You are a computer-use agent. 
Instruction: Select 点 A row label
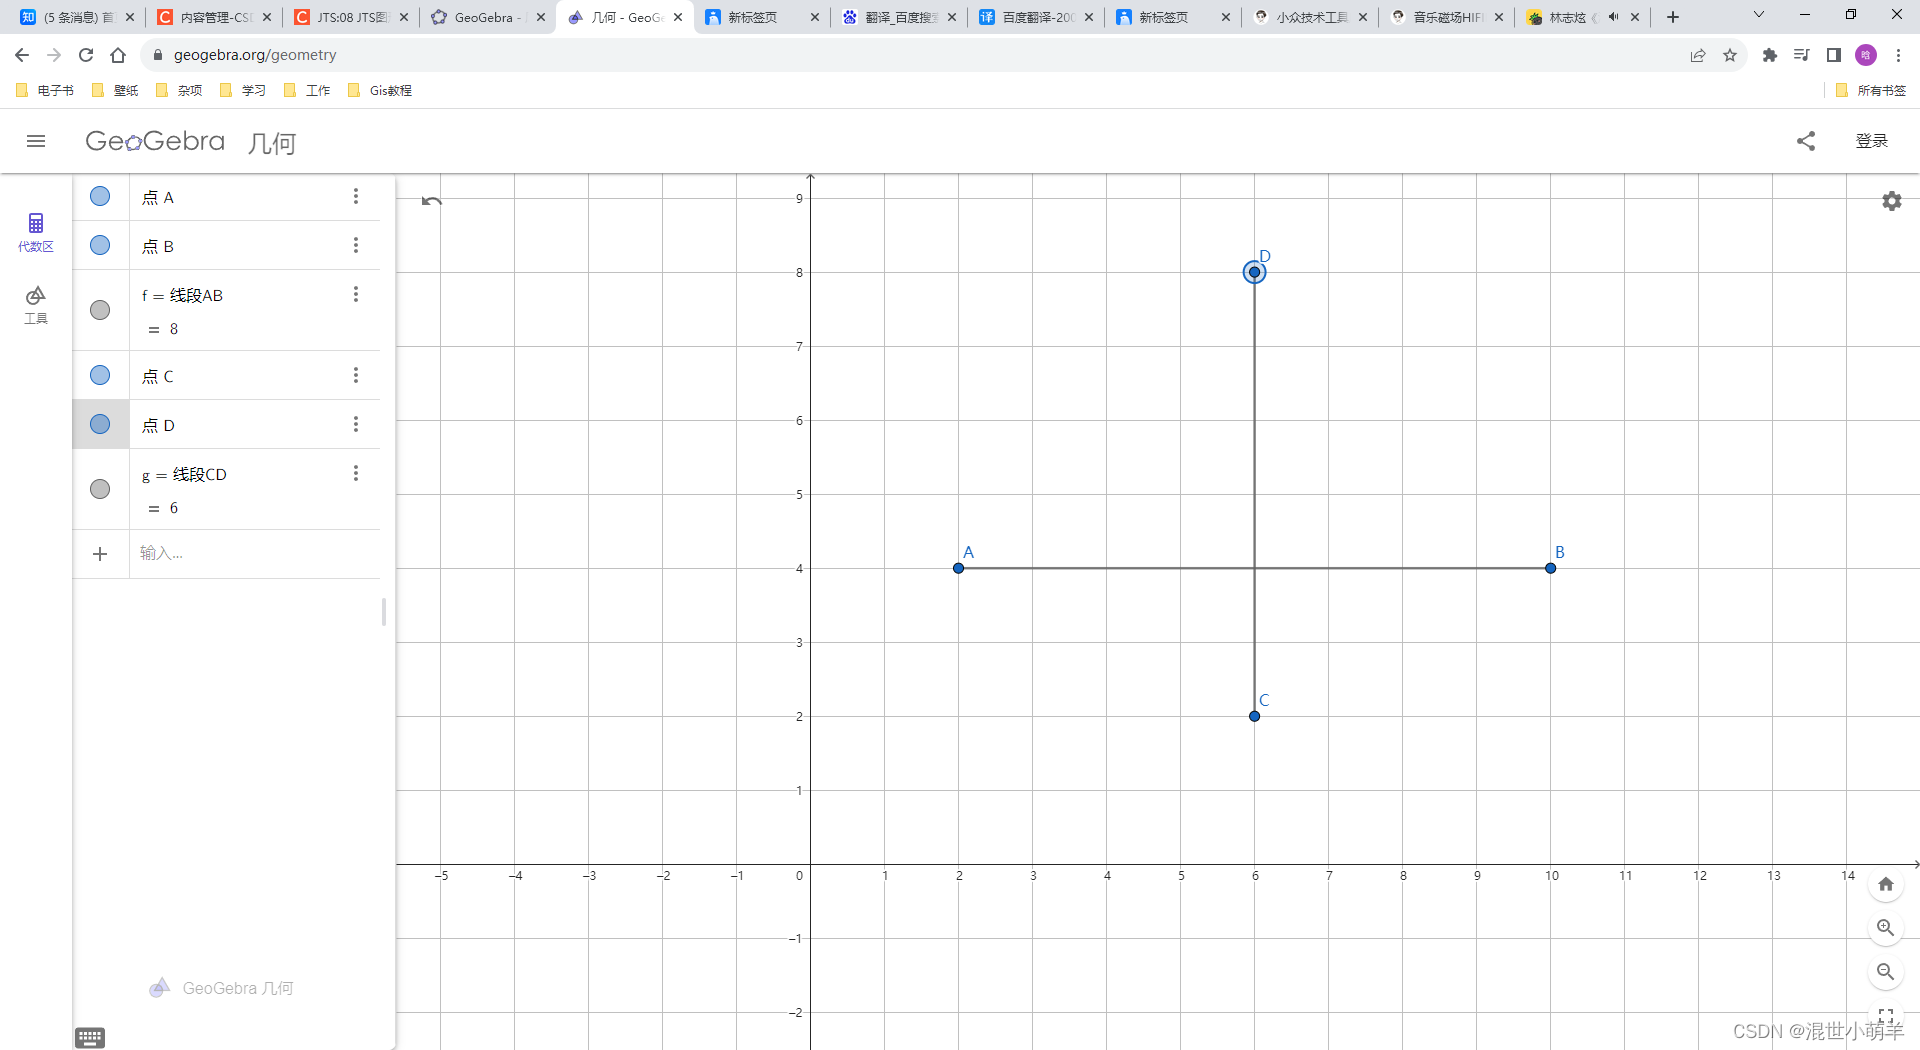click(x=158, y=197)
